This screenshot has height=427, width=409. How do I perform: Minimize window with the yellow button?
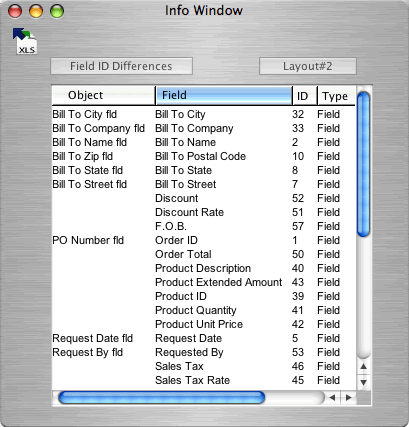[x=36, y=11]
